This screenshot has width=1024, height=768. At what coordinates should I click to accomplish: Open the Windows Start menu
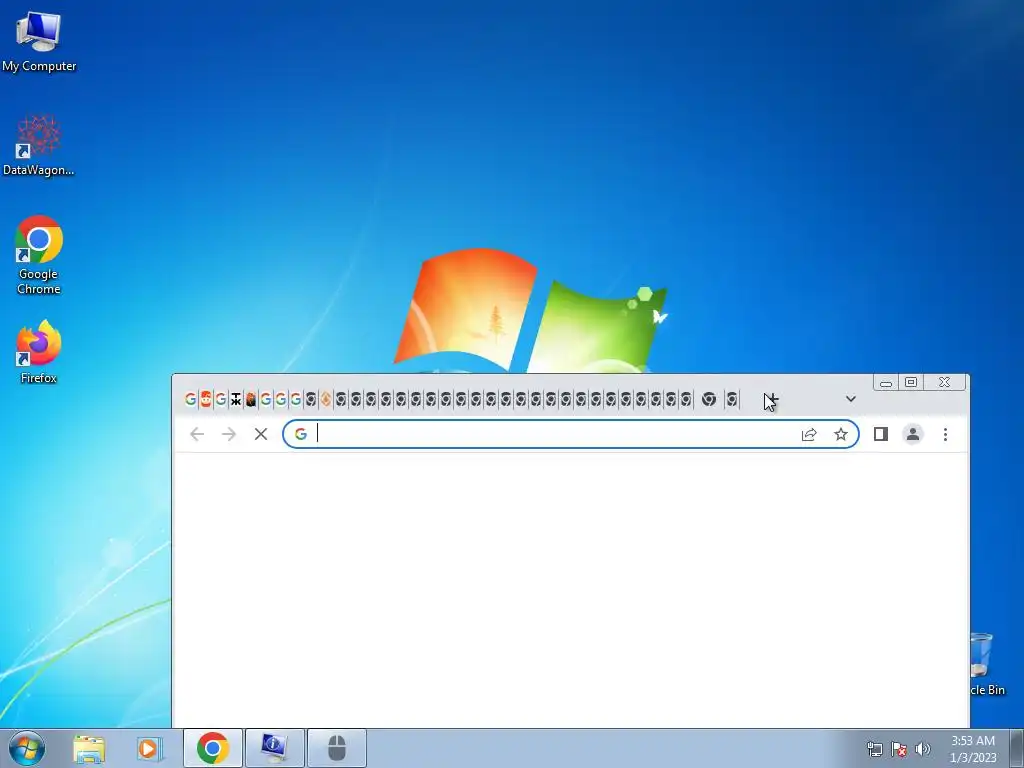[x=27, y=748]
